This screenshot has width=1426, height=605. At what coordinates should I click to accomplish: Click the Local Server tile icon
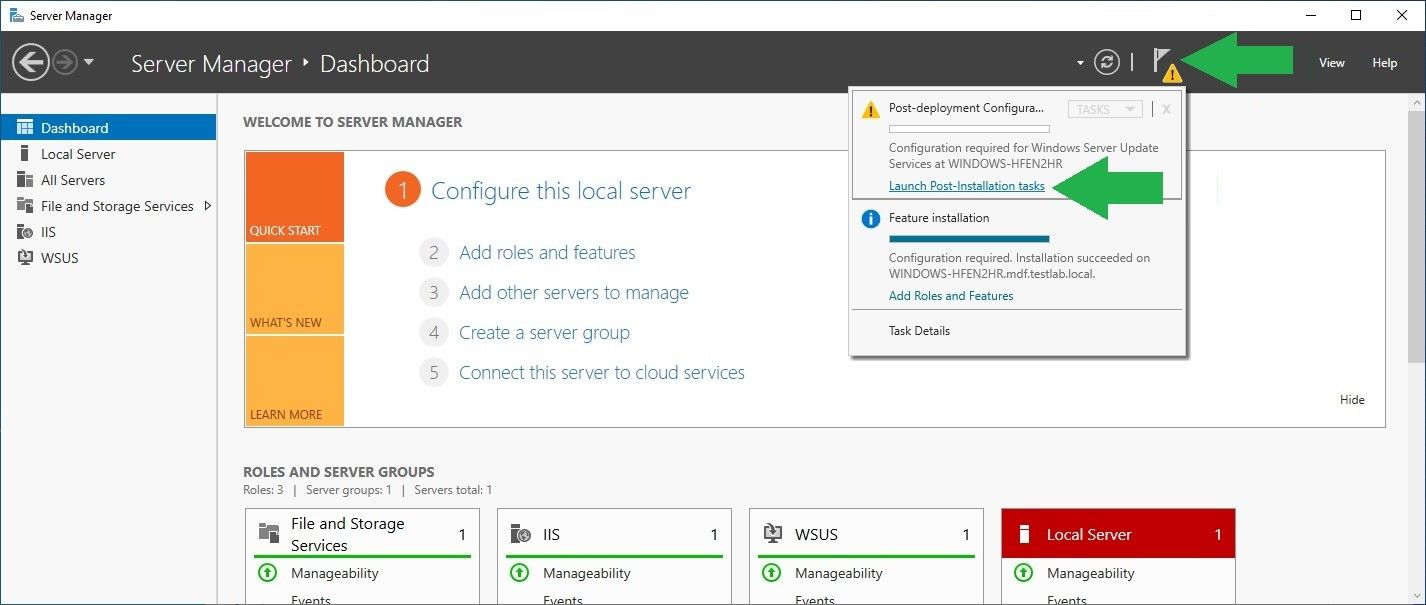[x=1024, y=534]
